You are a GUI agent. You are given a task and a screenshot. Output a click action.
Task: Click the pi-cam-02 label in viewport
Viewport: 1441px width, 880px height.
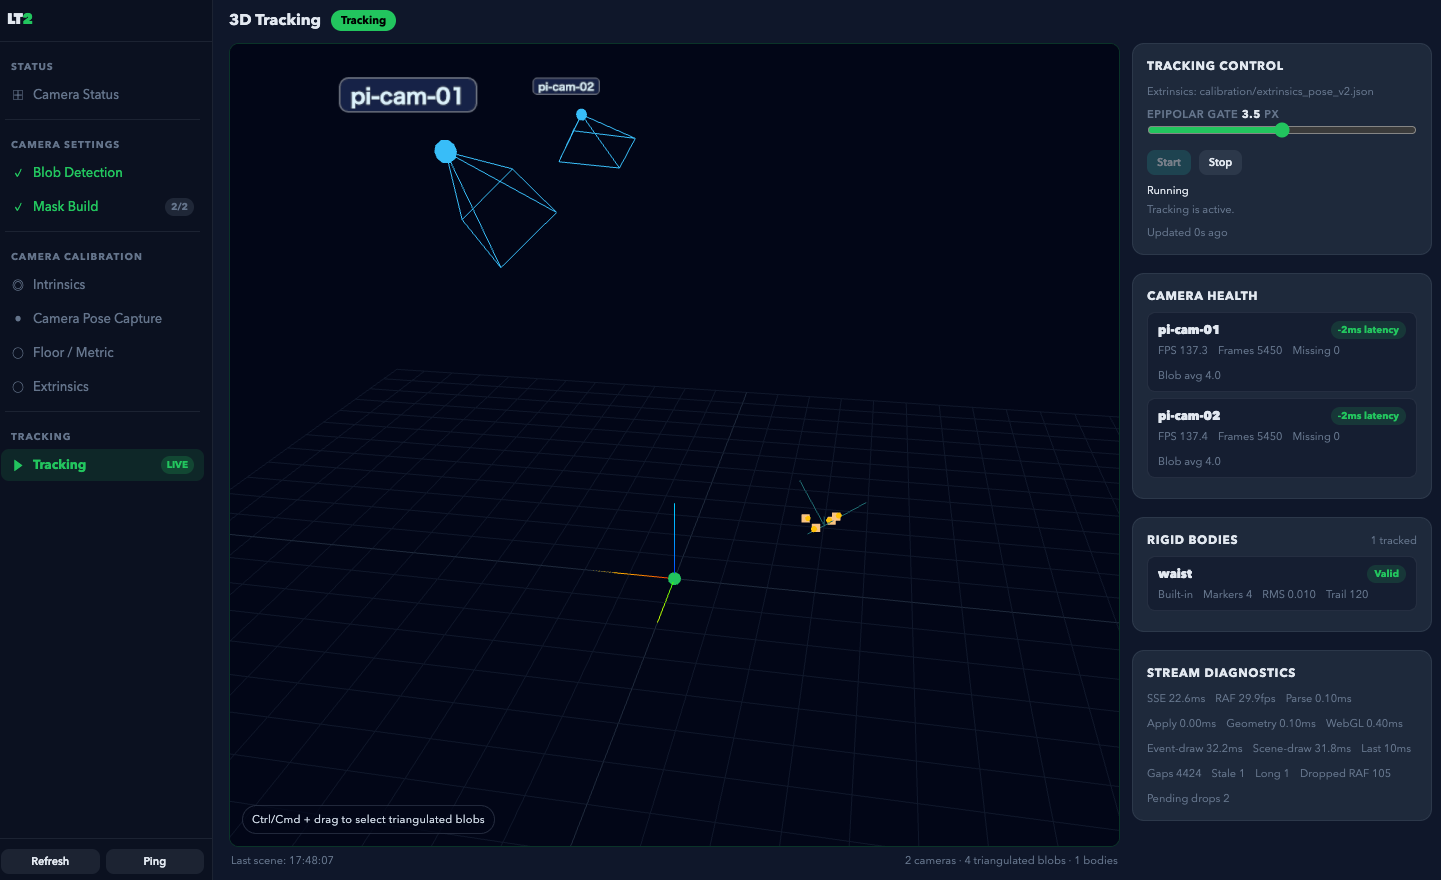(566, 87)
